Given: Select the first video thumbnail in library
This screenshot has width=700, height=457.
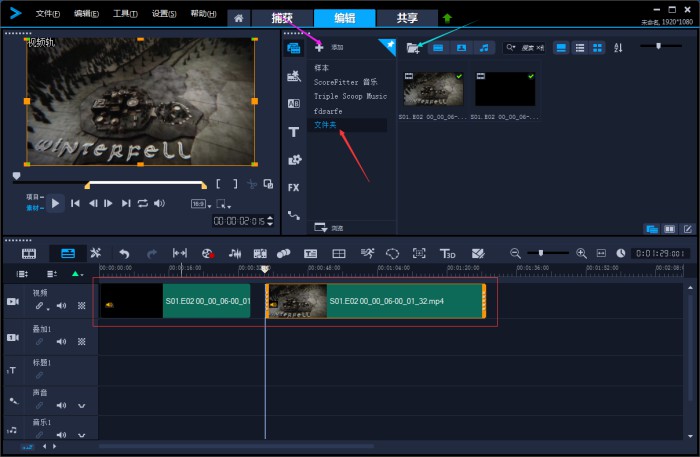Looking at the screenshot, I should [x=433, y=90].
